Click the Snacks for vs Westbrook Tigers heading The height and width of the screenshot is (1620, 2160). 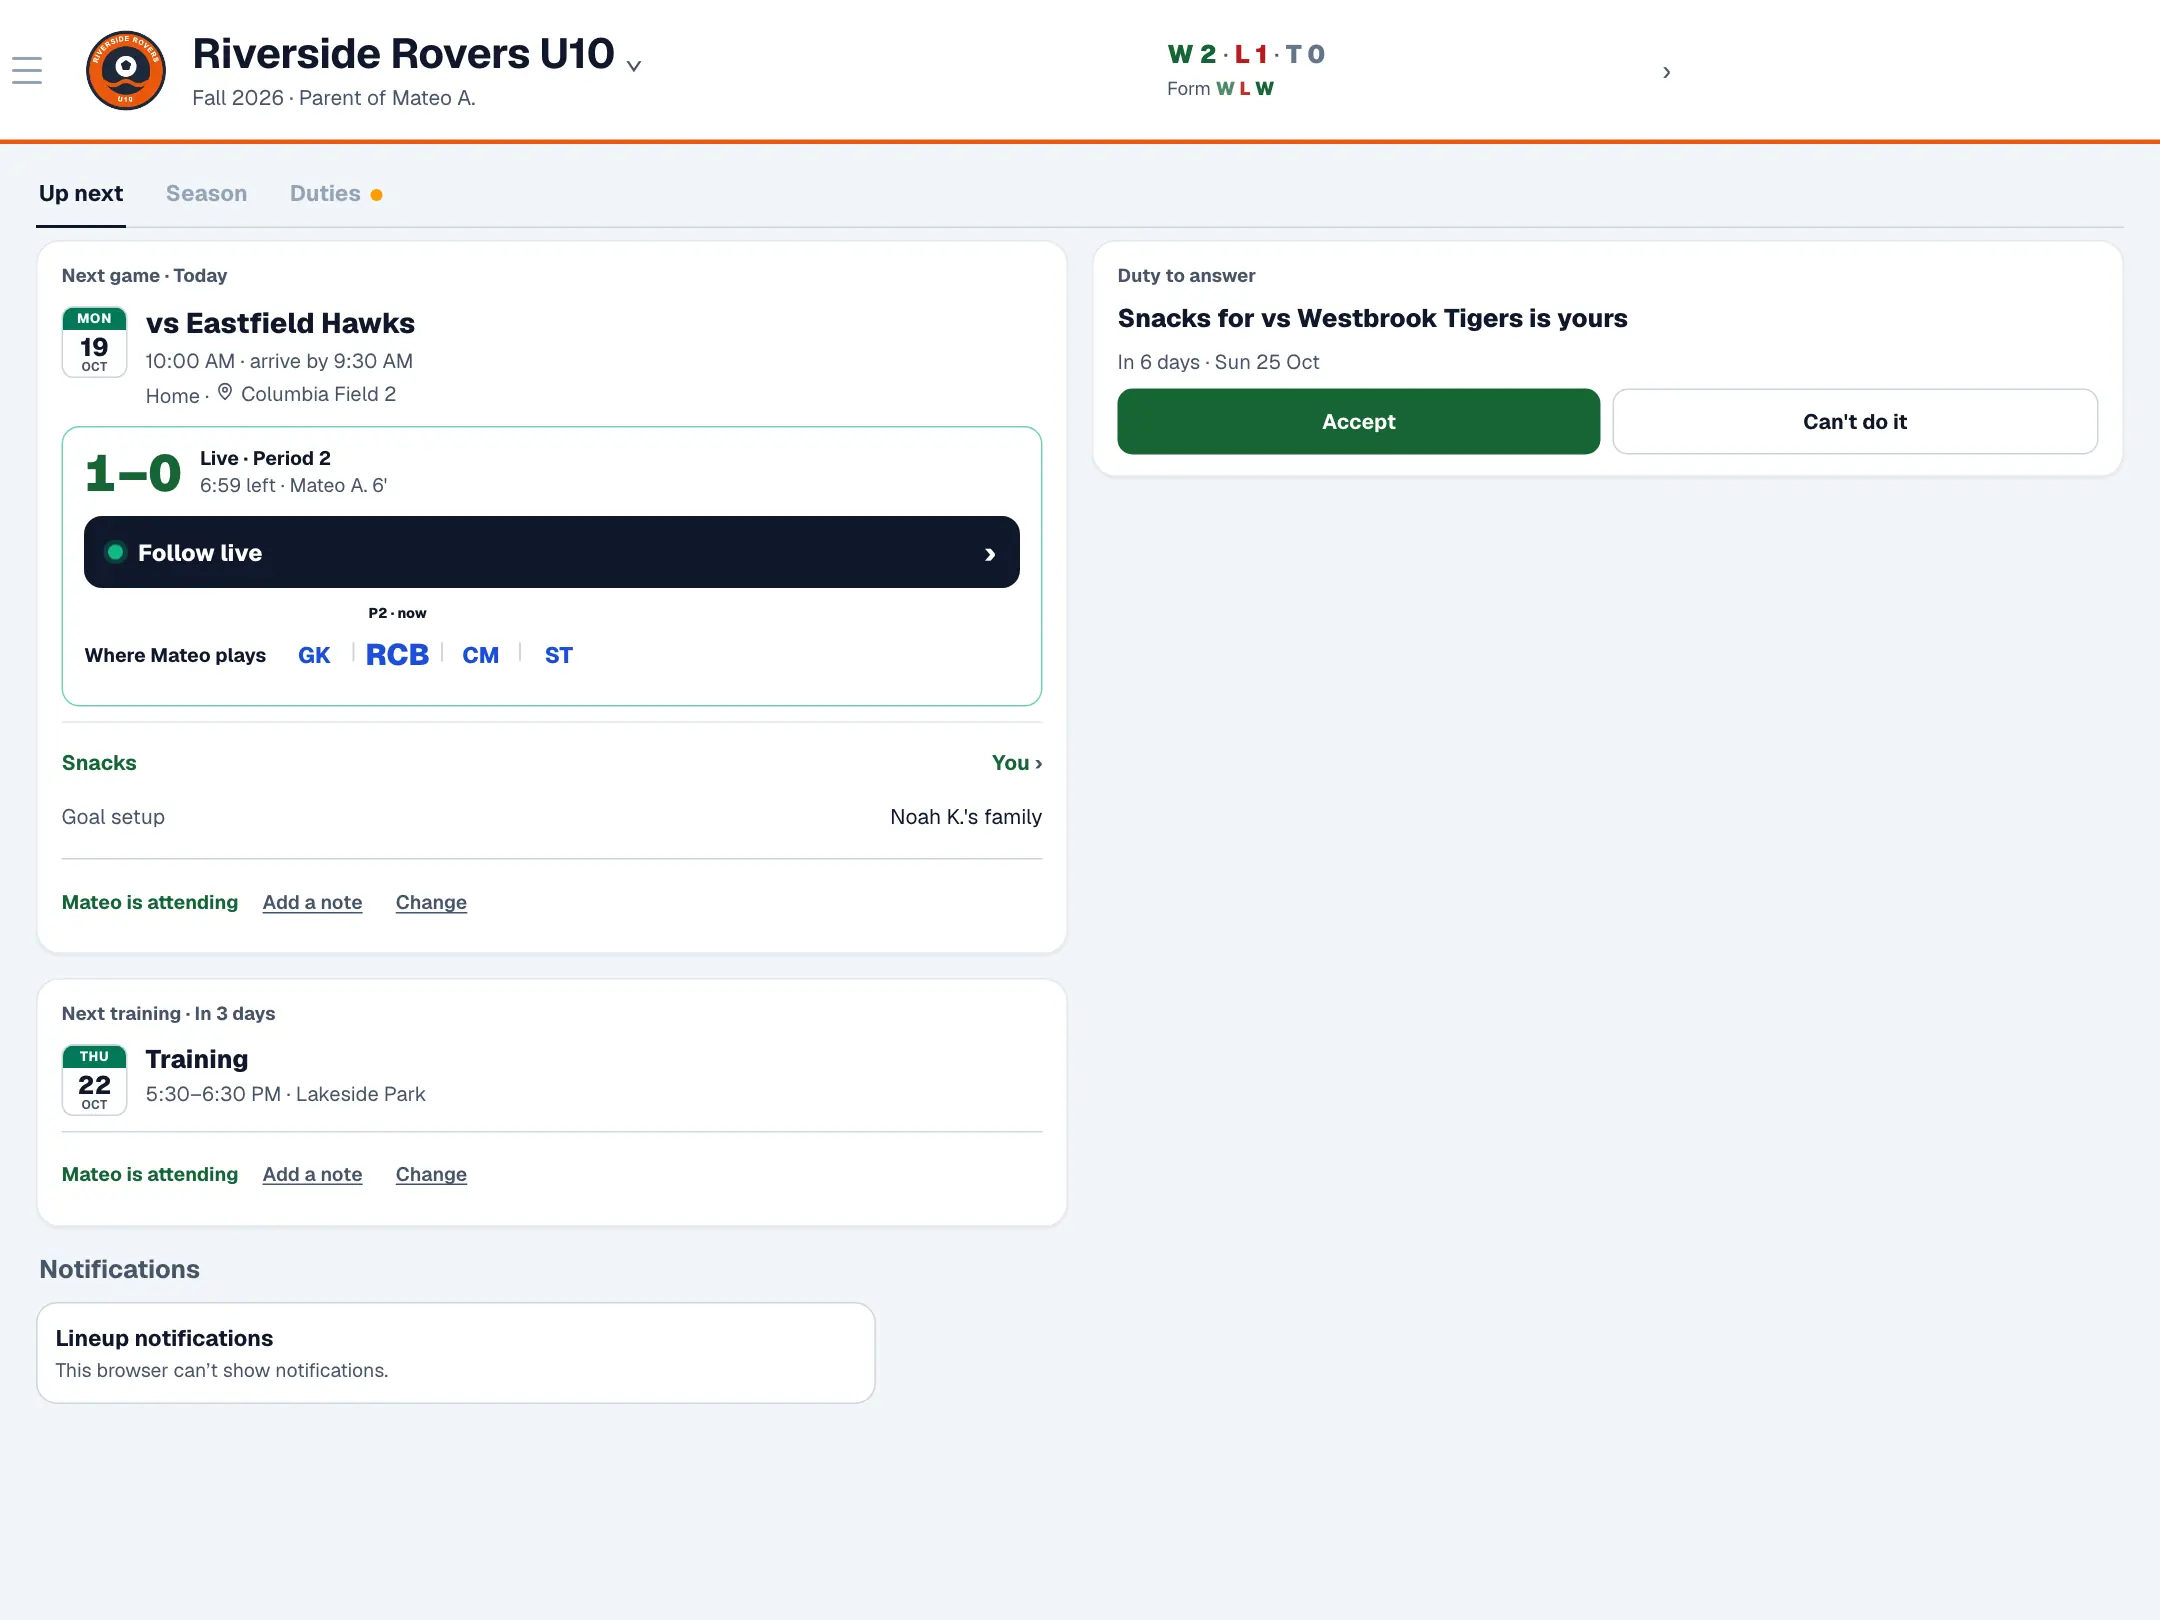(x=1372, y=318)
